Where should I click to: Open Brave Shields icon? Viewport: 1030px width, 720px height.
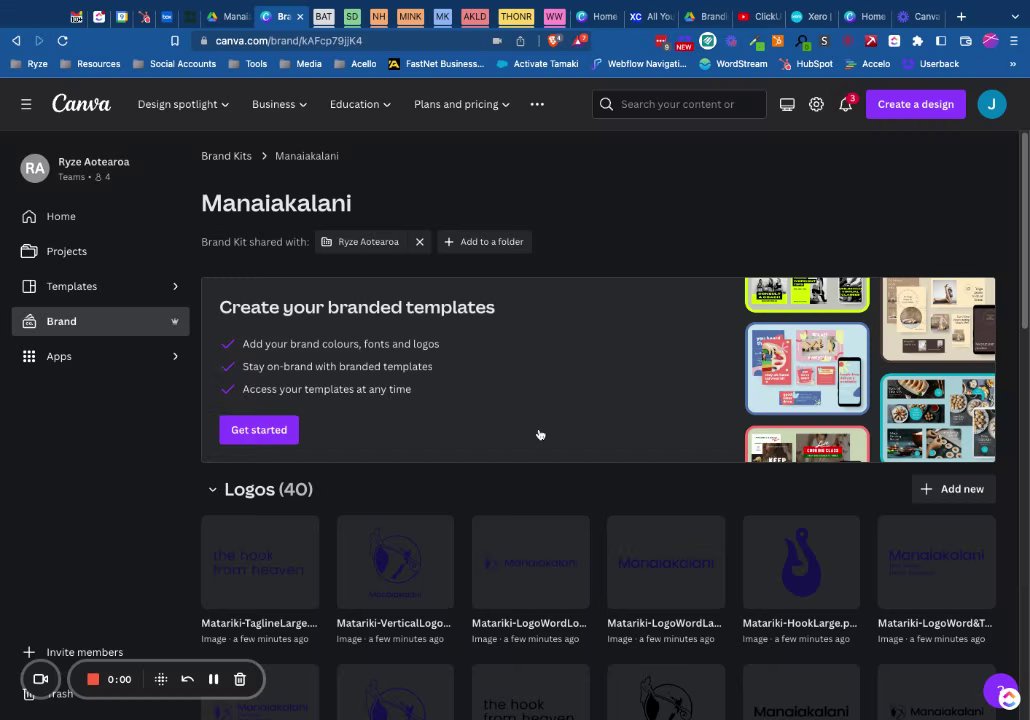[x=554, y=41]
